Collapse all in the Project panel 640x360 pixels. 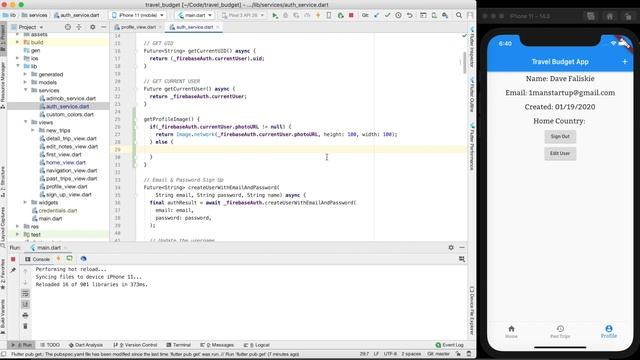[x=79, y=27]
